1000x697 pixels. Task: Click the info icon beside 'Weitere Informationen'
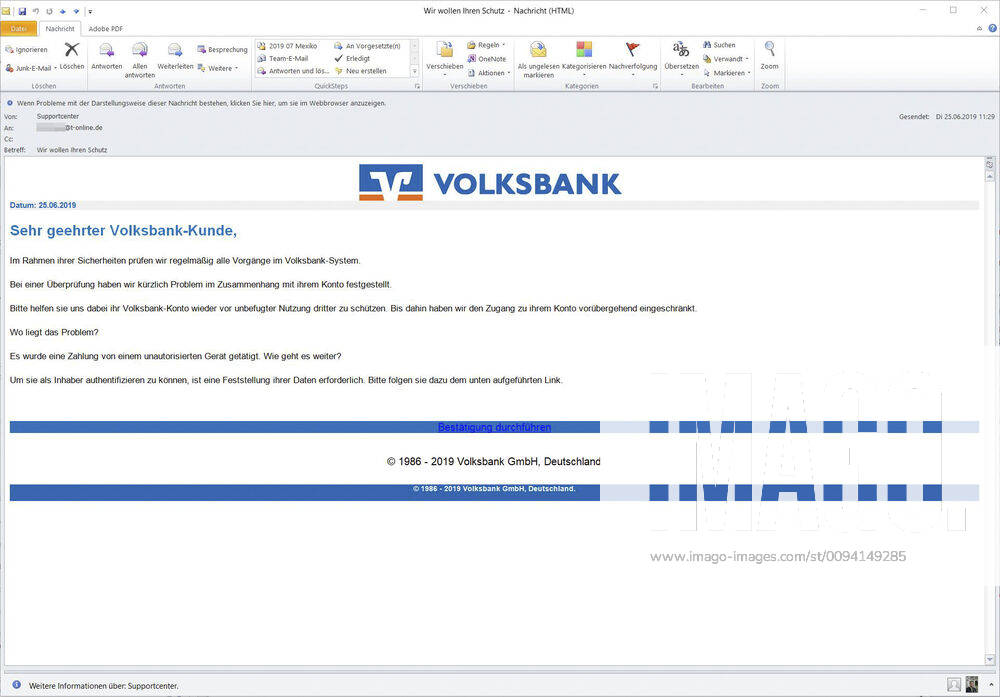coord(17,684)
